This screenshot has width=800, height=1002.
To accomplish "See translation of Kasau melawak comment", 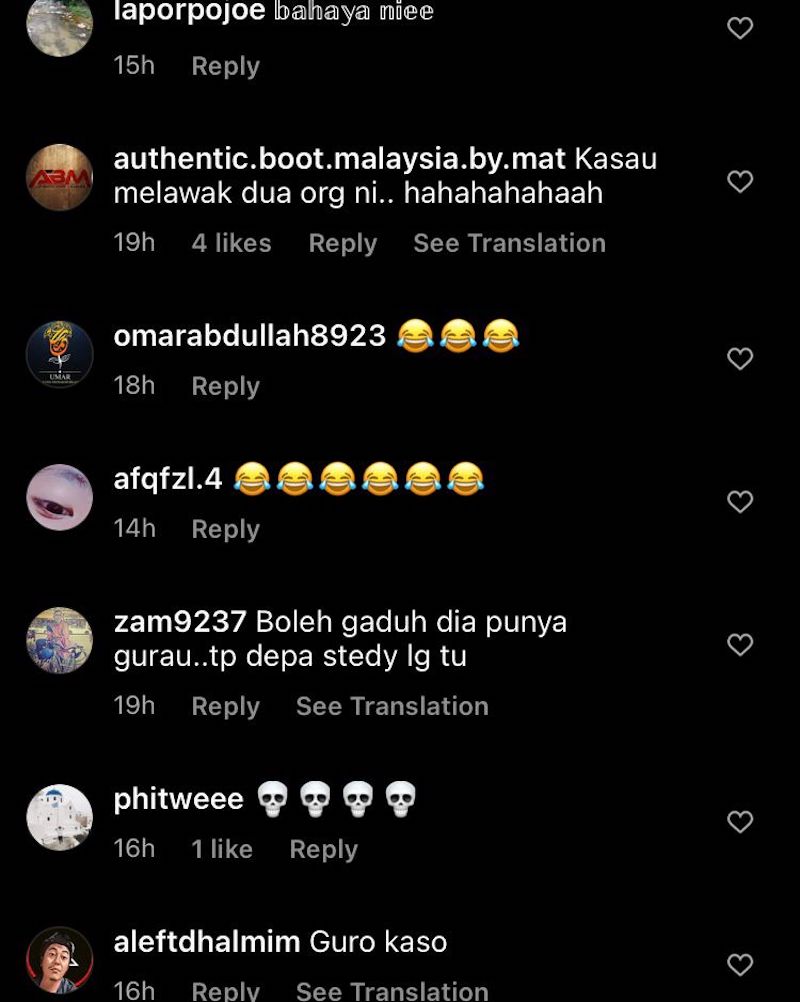I will point(509,243).
